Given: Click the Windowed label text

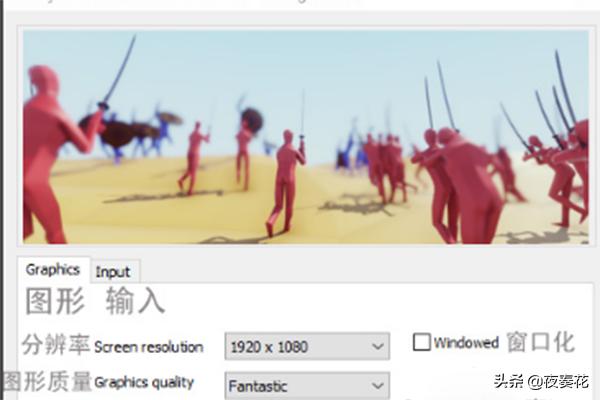Looking at the screenshot, I should (466, 343).
